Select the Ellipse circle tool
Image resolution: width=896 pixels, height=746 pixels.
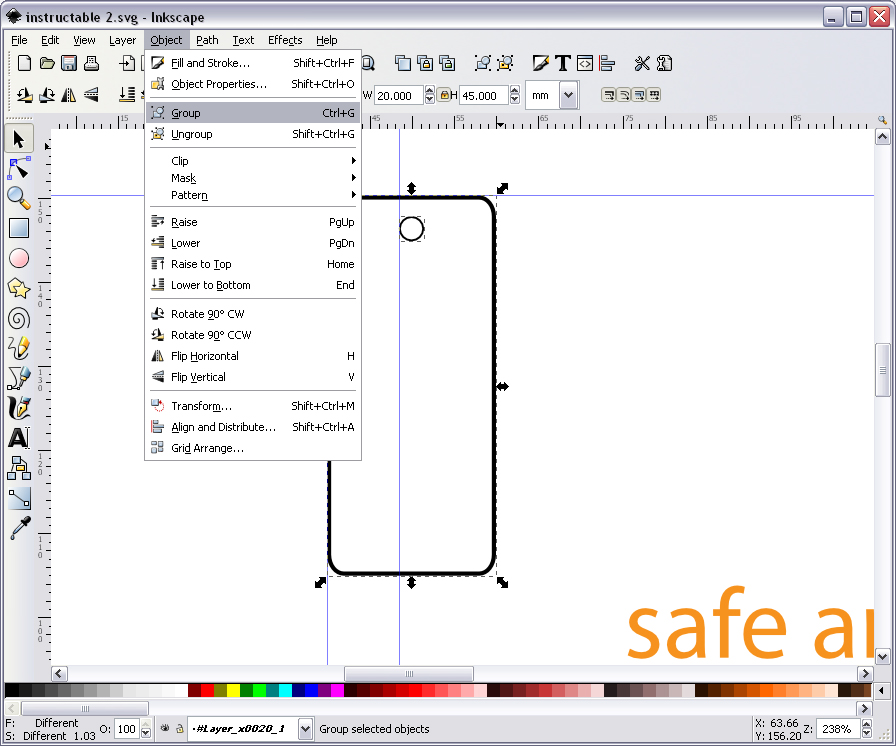pos(18,258)
